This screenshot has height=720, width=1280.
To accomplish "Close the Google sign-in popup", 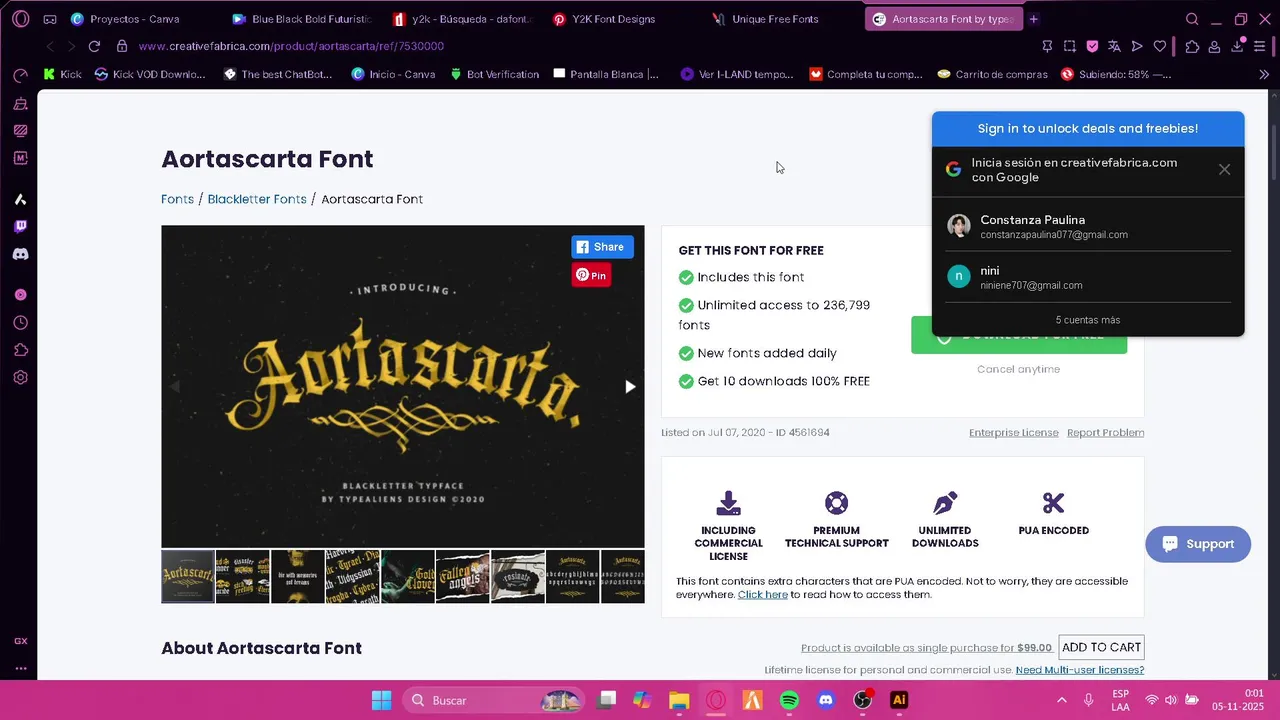I will click(1224, 170).
